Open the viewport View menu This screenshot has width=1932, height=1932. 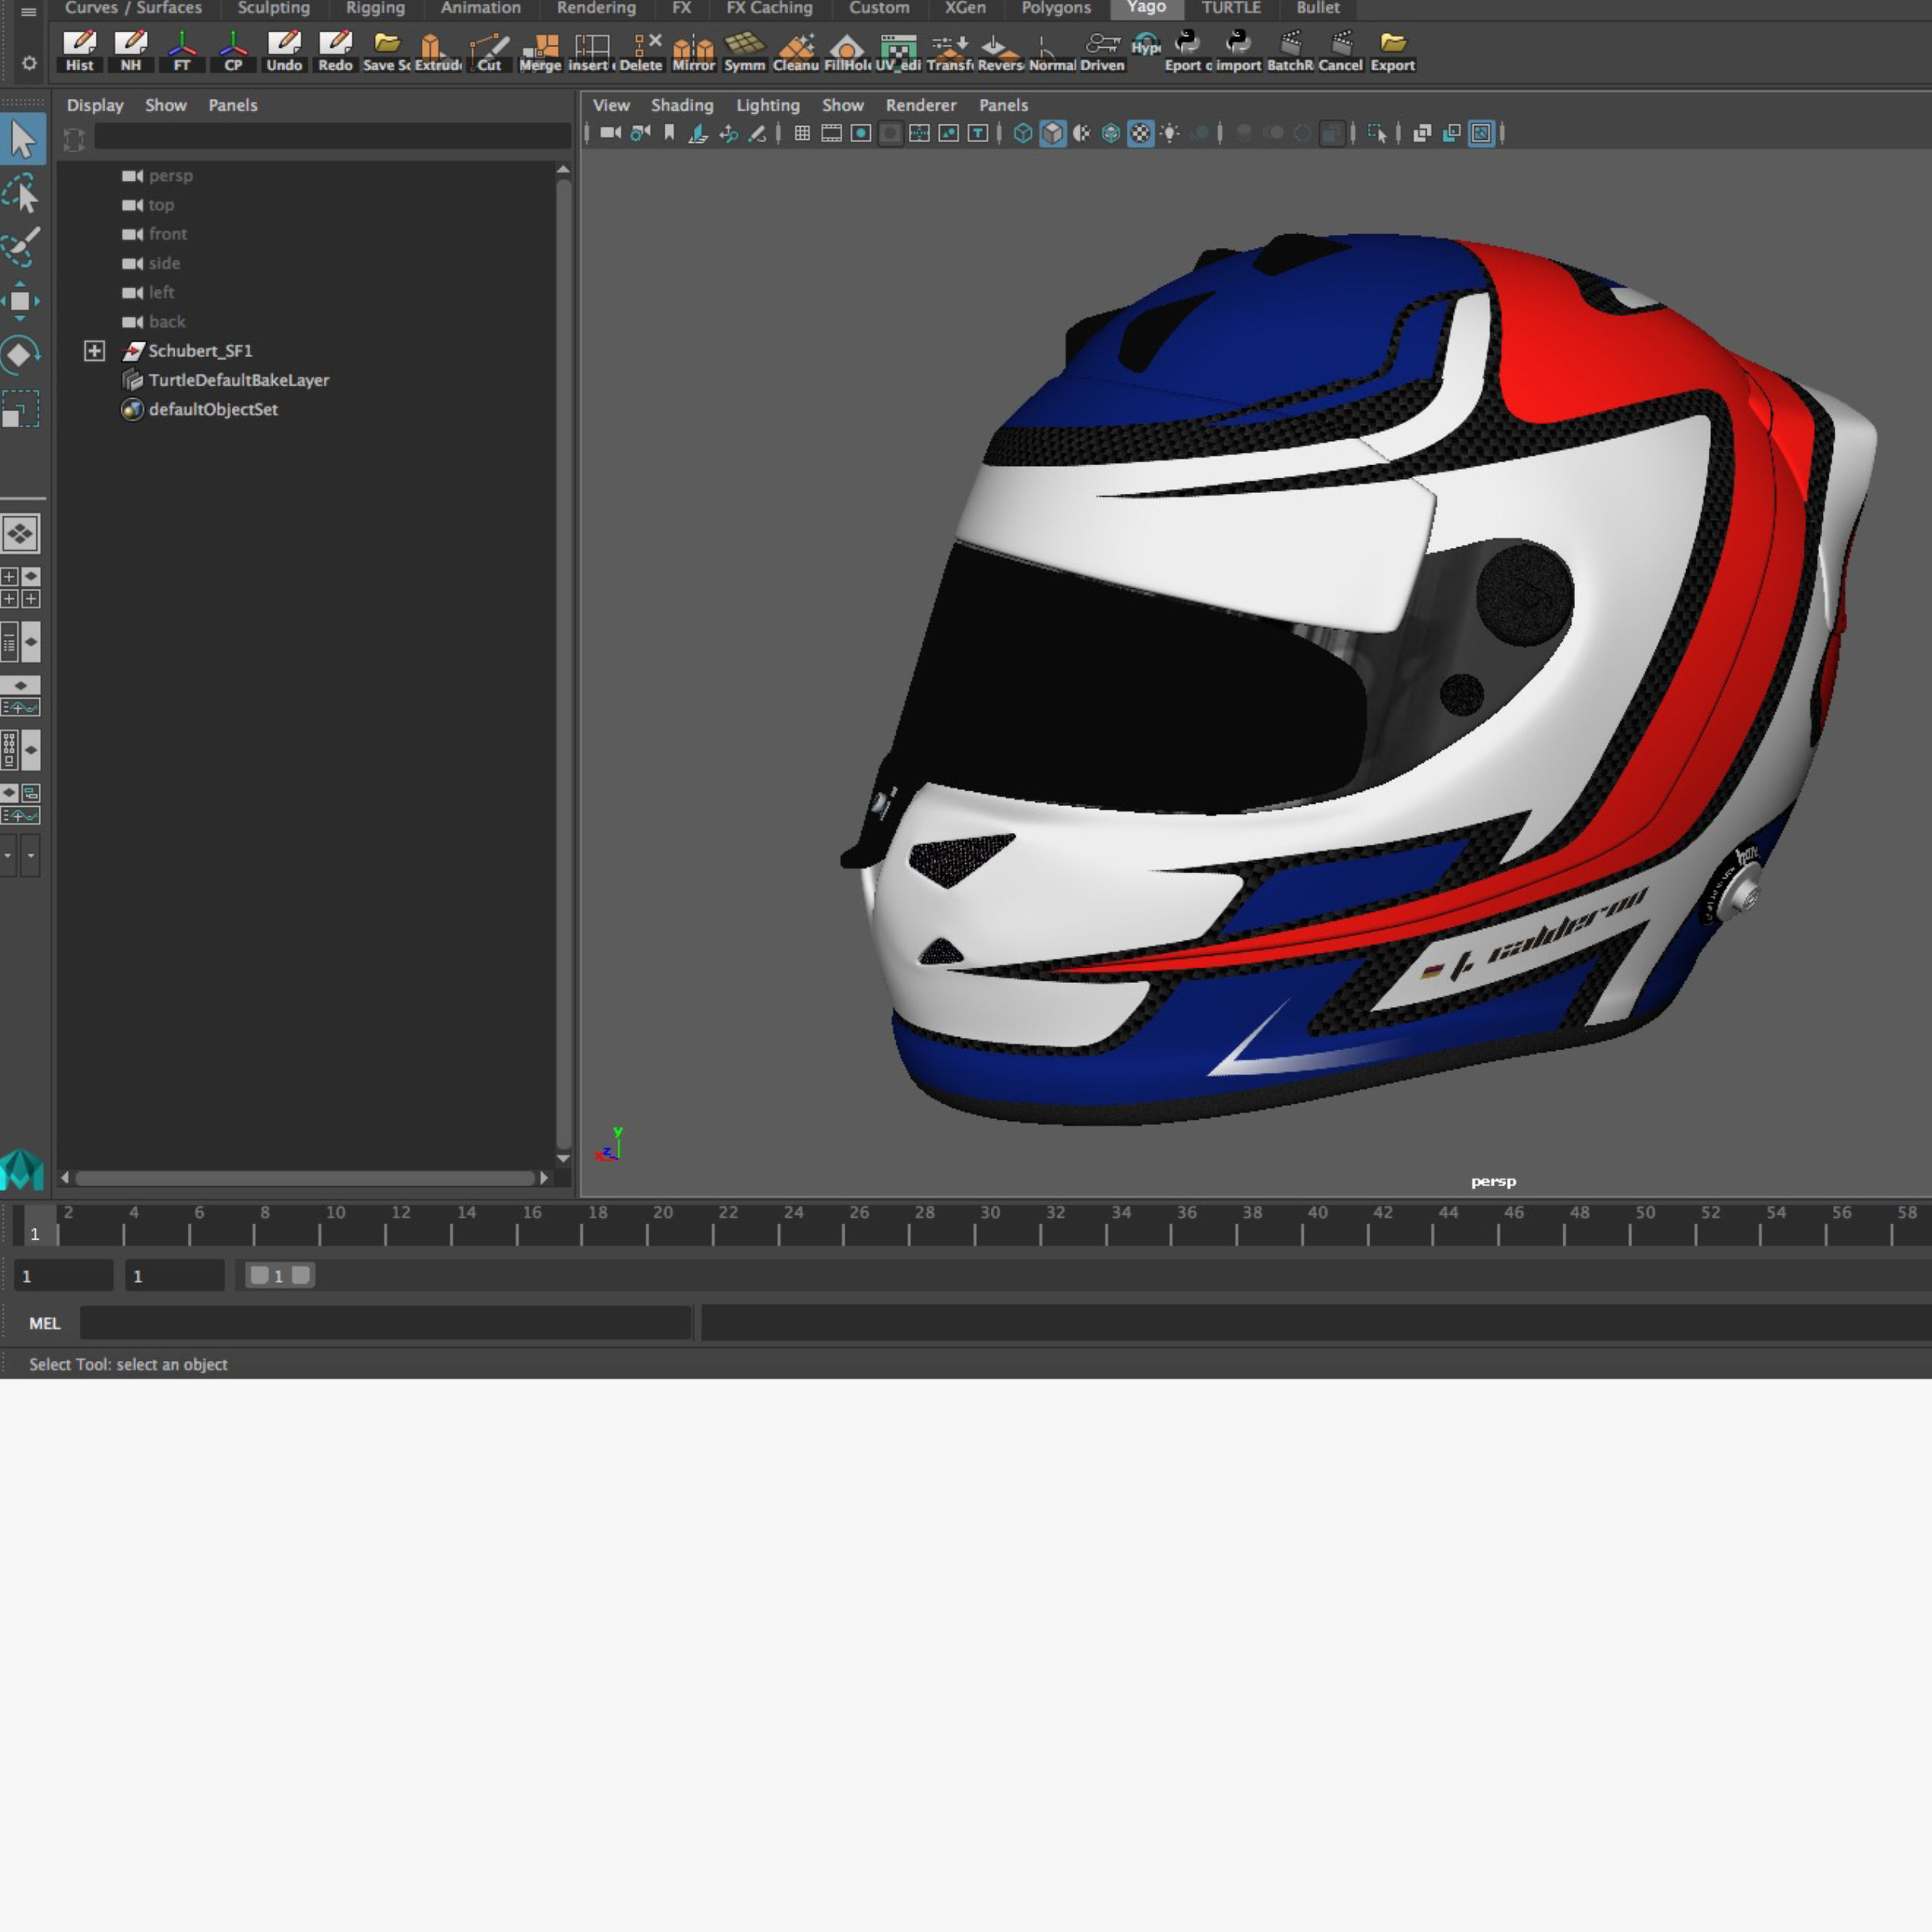pos(611,105)
